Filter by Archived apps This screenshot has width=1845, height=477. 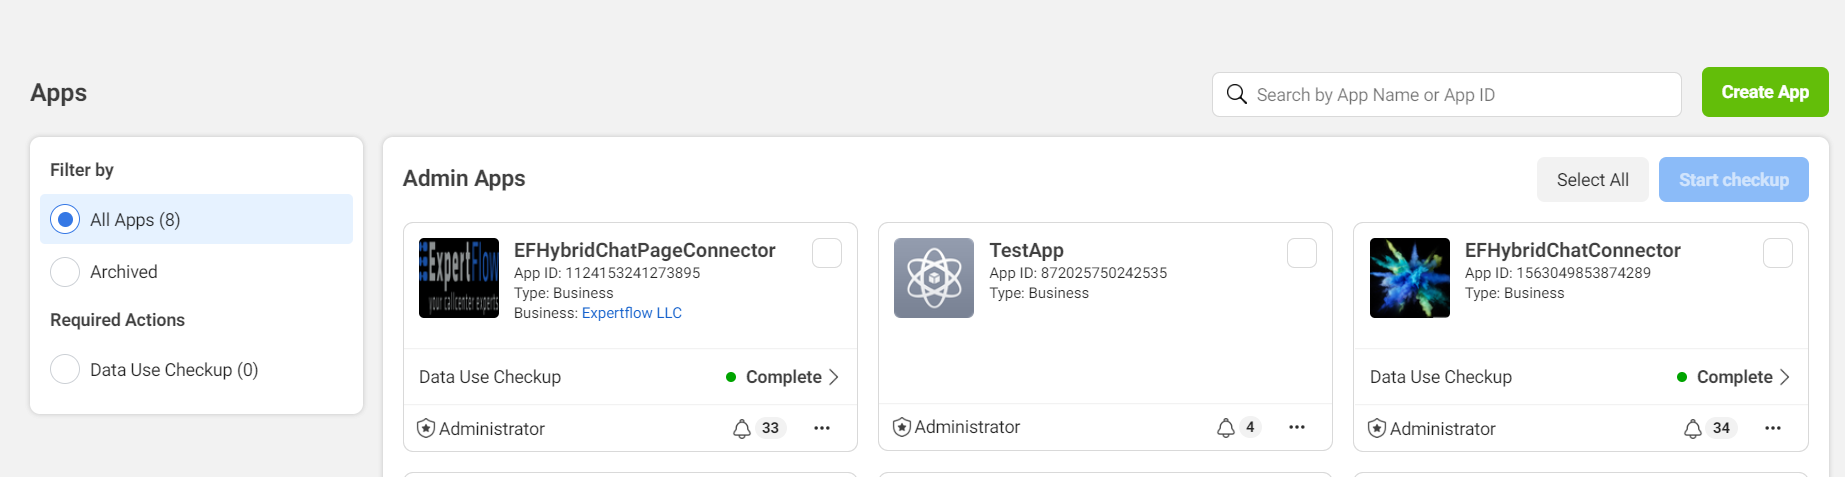pos(65,272)
